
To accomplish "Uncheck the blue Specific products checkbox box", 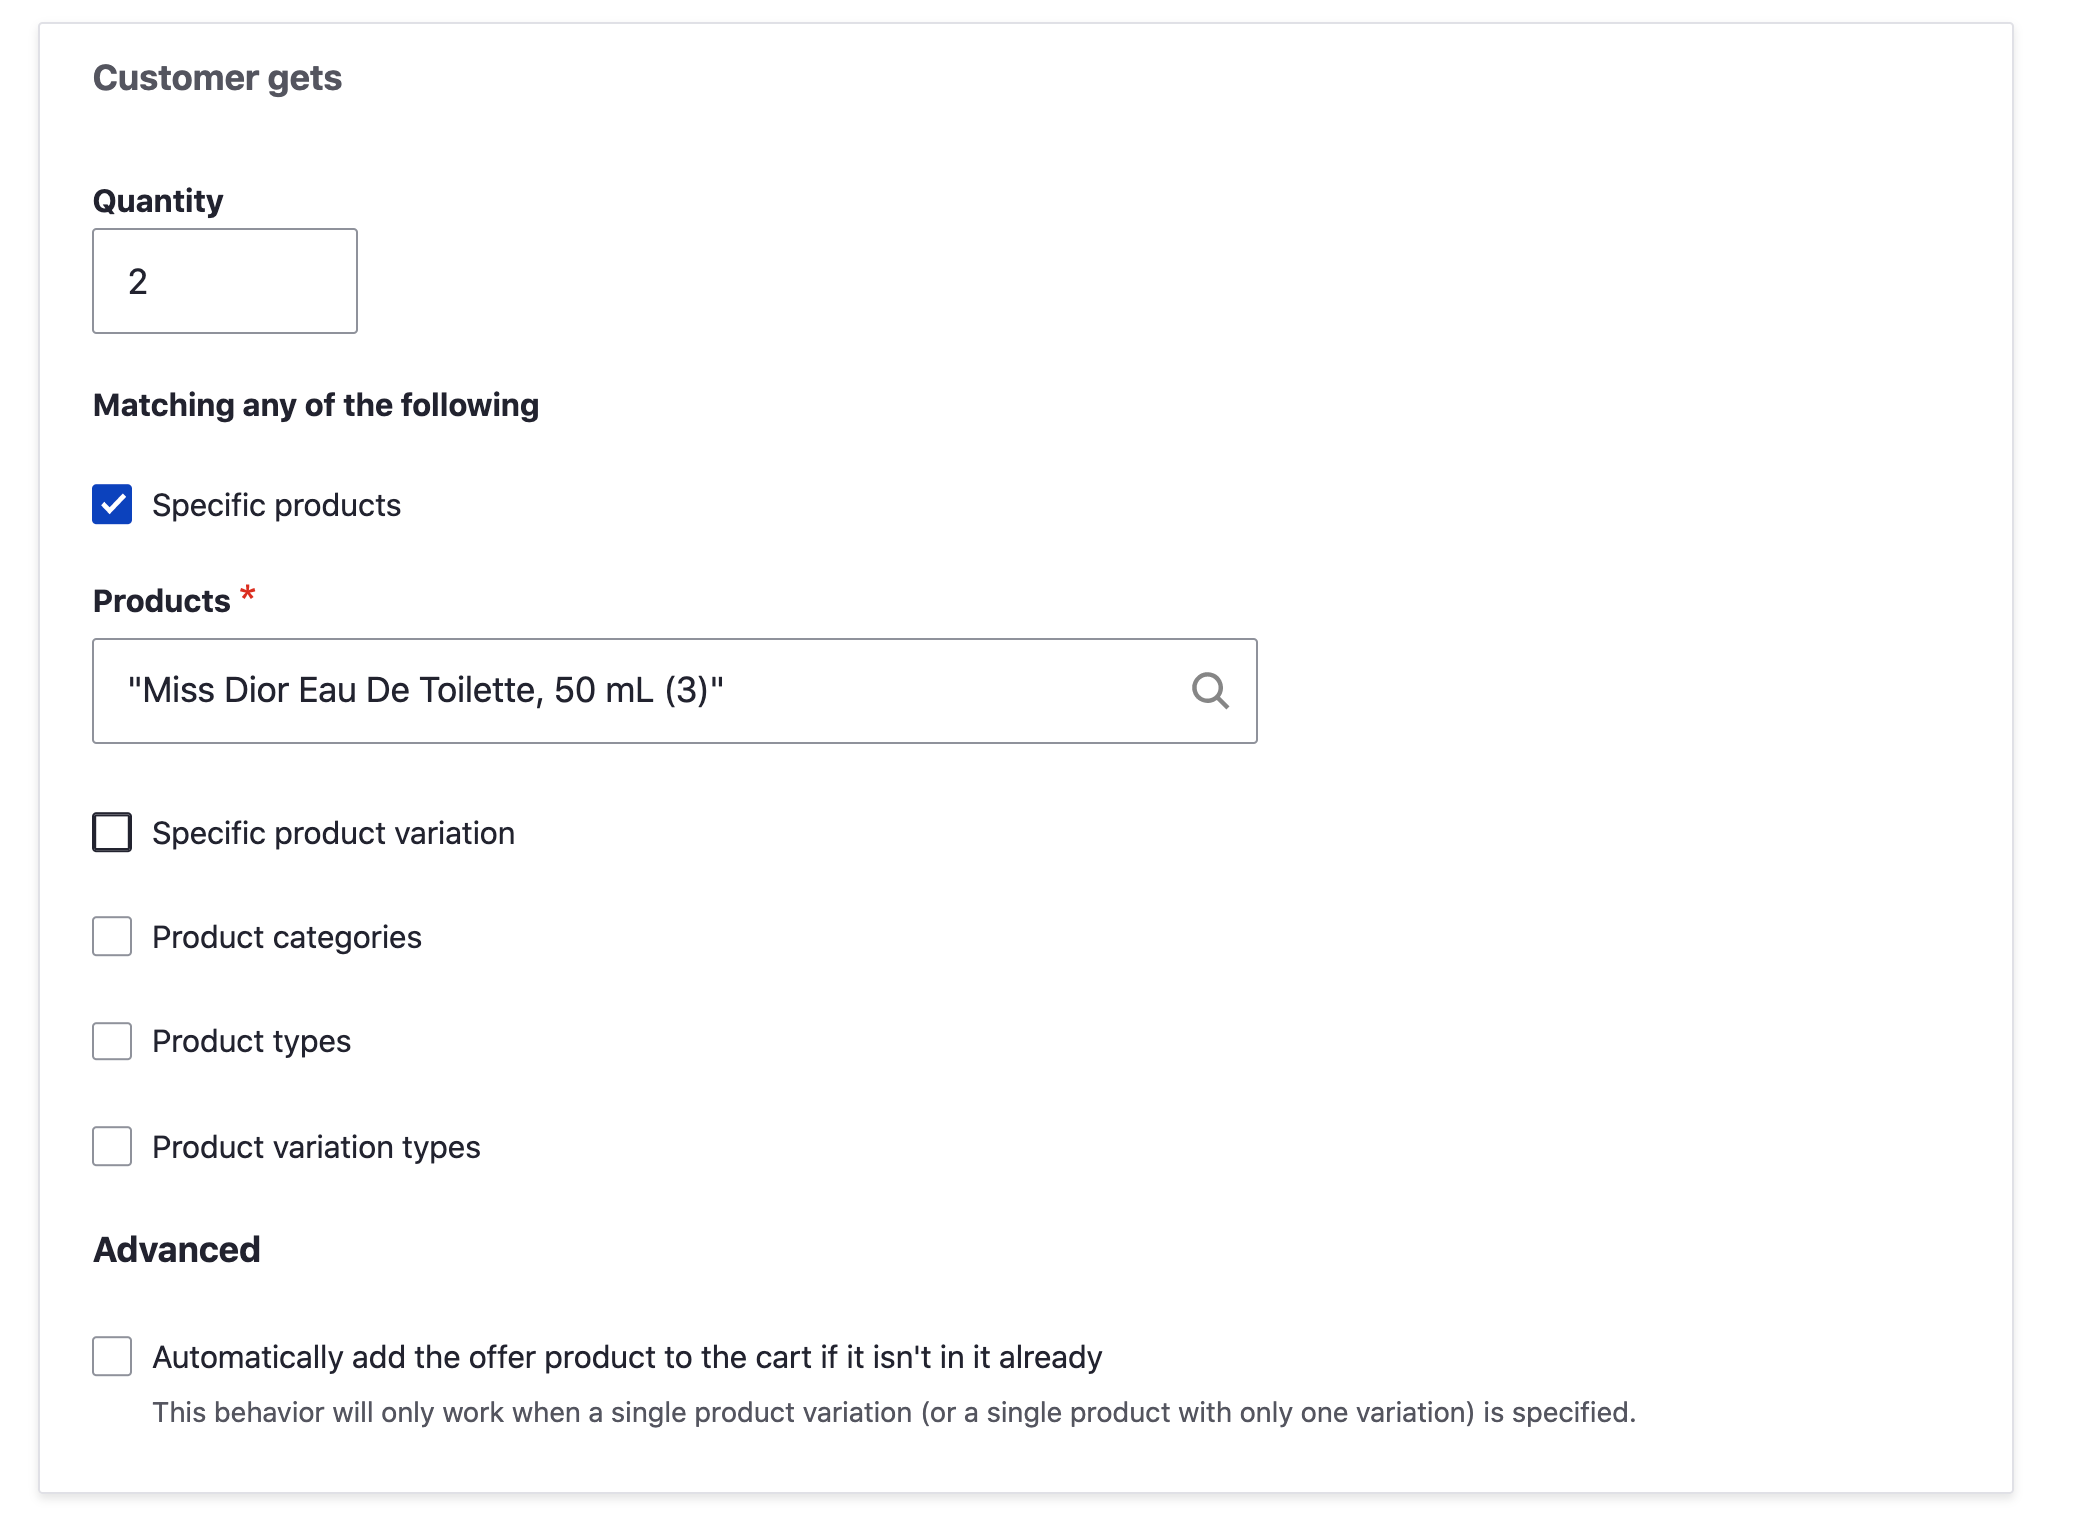I will (x=112, y=505).
